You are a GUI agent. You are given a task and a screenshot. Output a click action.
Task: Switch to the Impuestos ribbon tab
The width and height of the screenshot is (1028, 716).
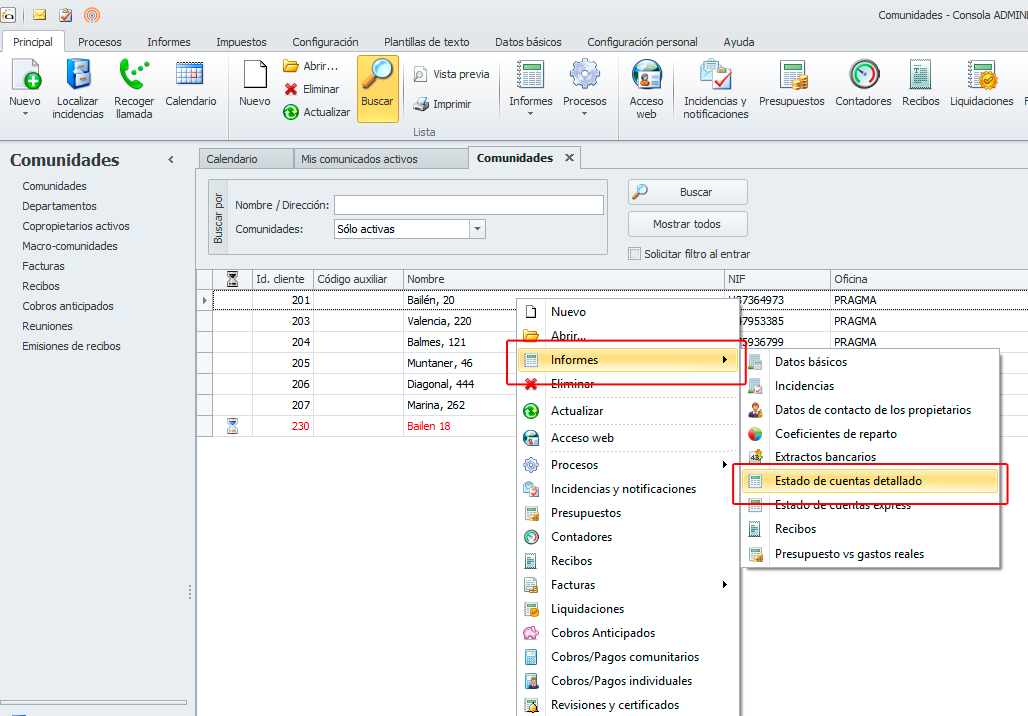click(241, 42)
